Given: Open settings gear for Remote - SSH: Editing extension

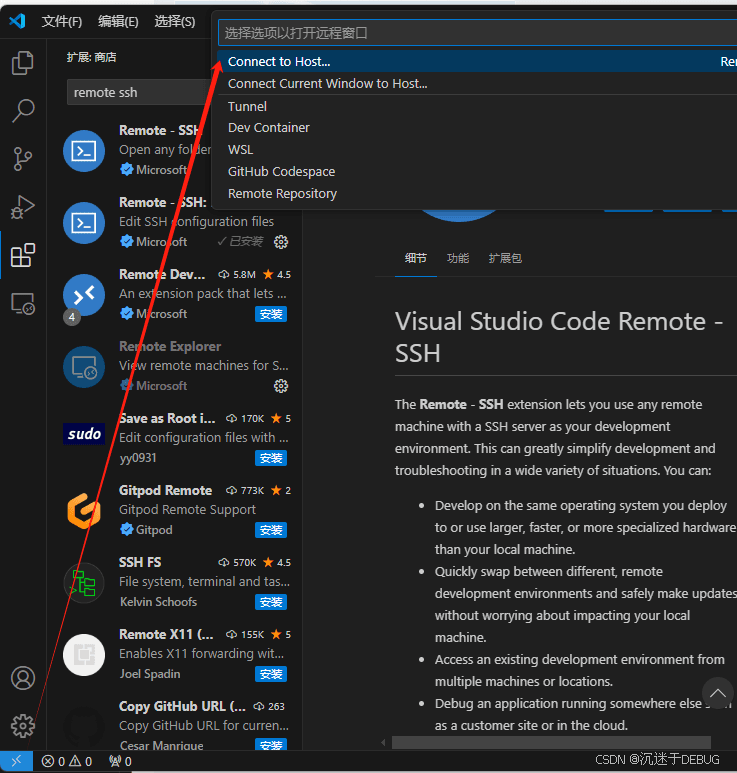Looking at the screenshot, I should [x=281, y=242].
